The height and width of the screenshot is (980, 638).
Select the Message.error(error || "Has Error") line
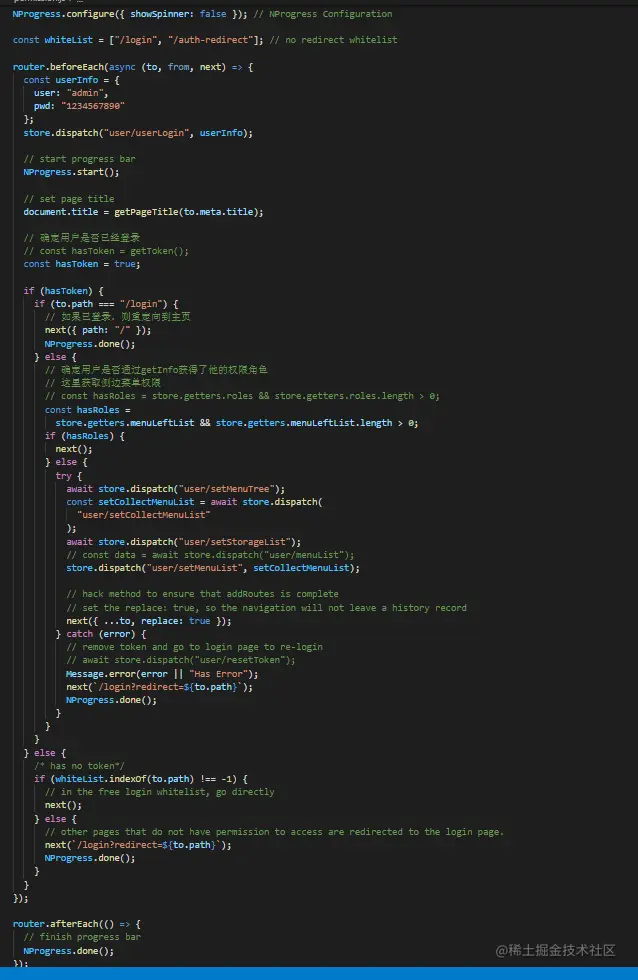[x=162, y=674]
